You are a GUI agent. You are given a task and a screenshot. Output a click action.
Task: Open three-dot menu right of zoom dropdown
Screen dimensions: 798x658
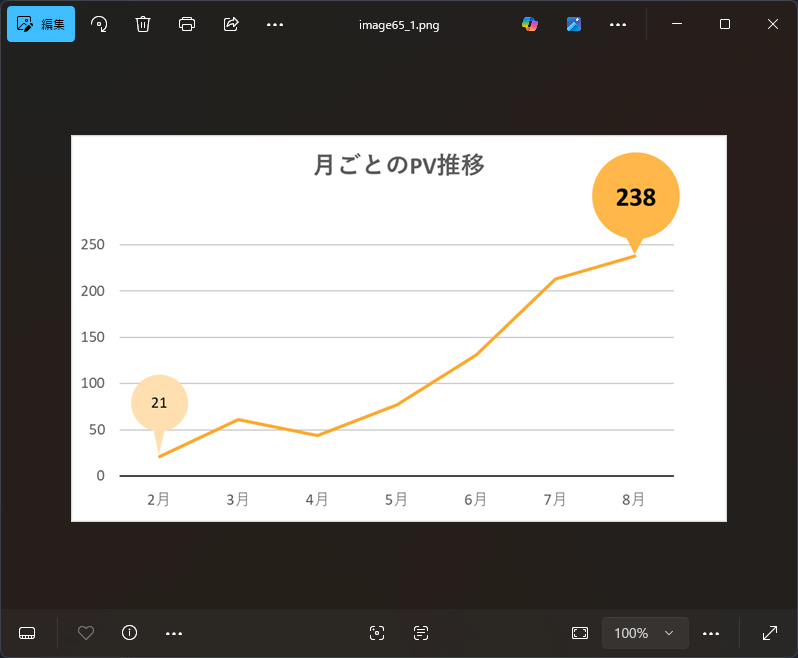[711, 633]
